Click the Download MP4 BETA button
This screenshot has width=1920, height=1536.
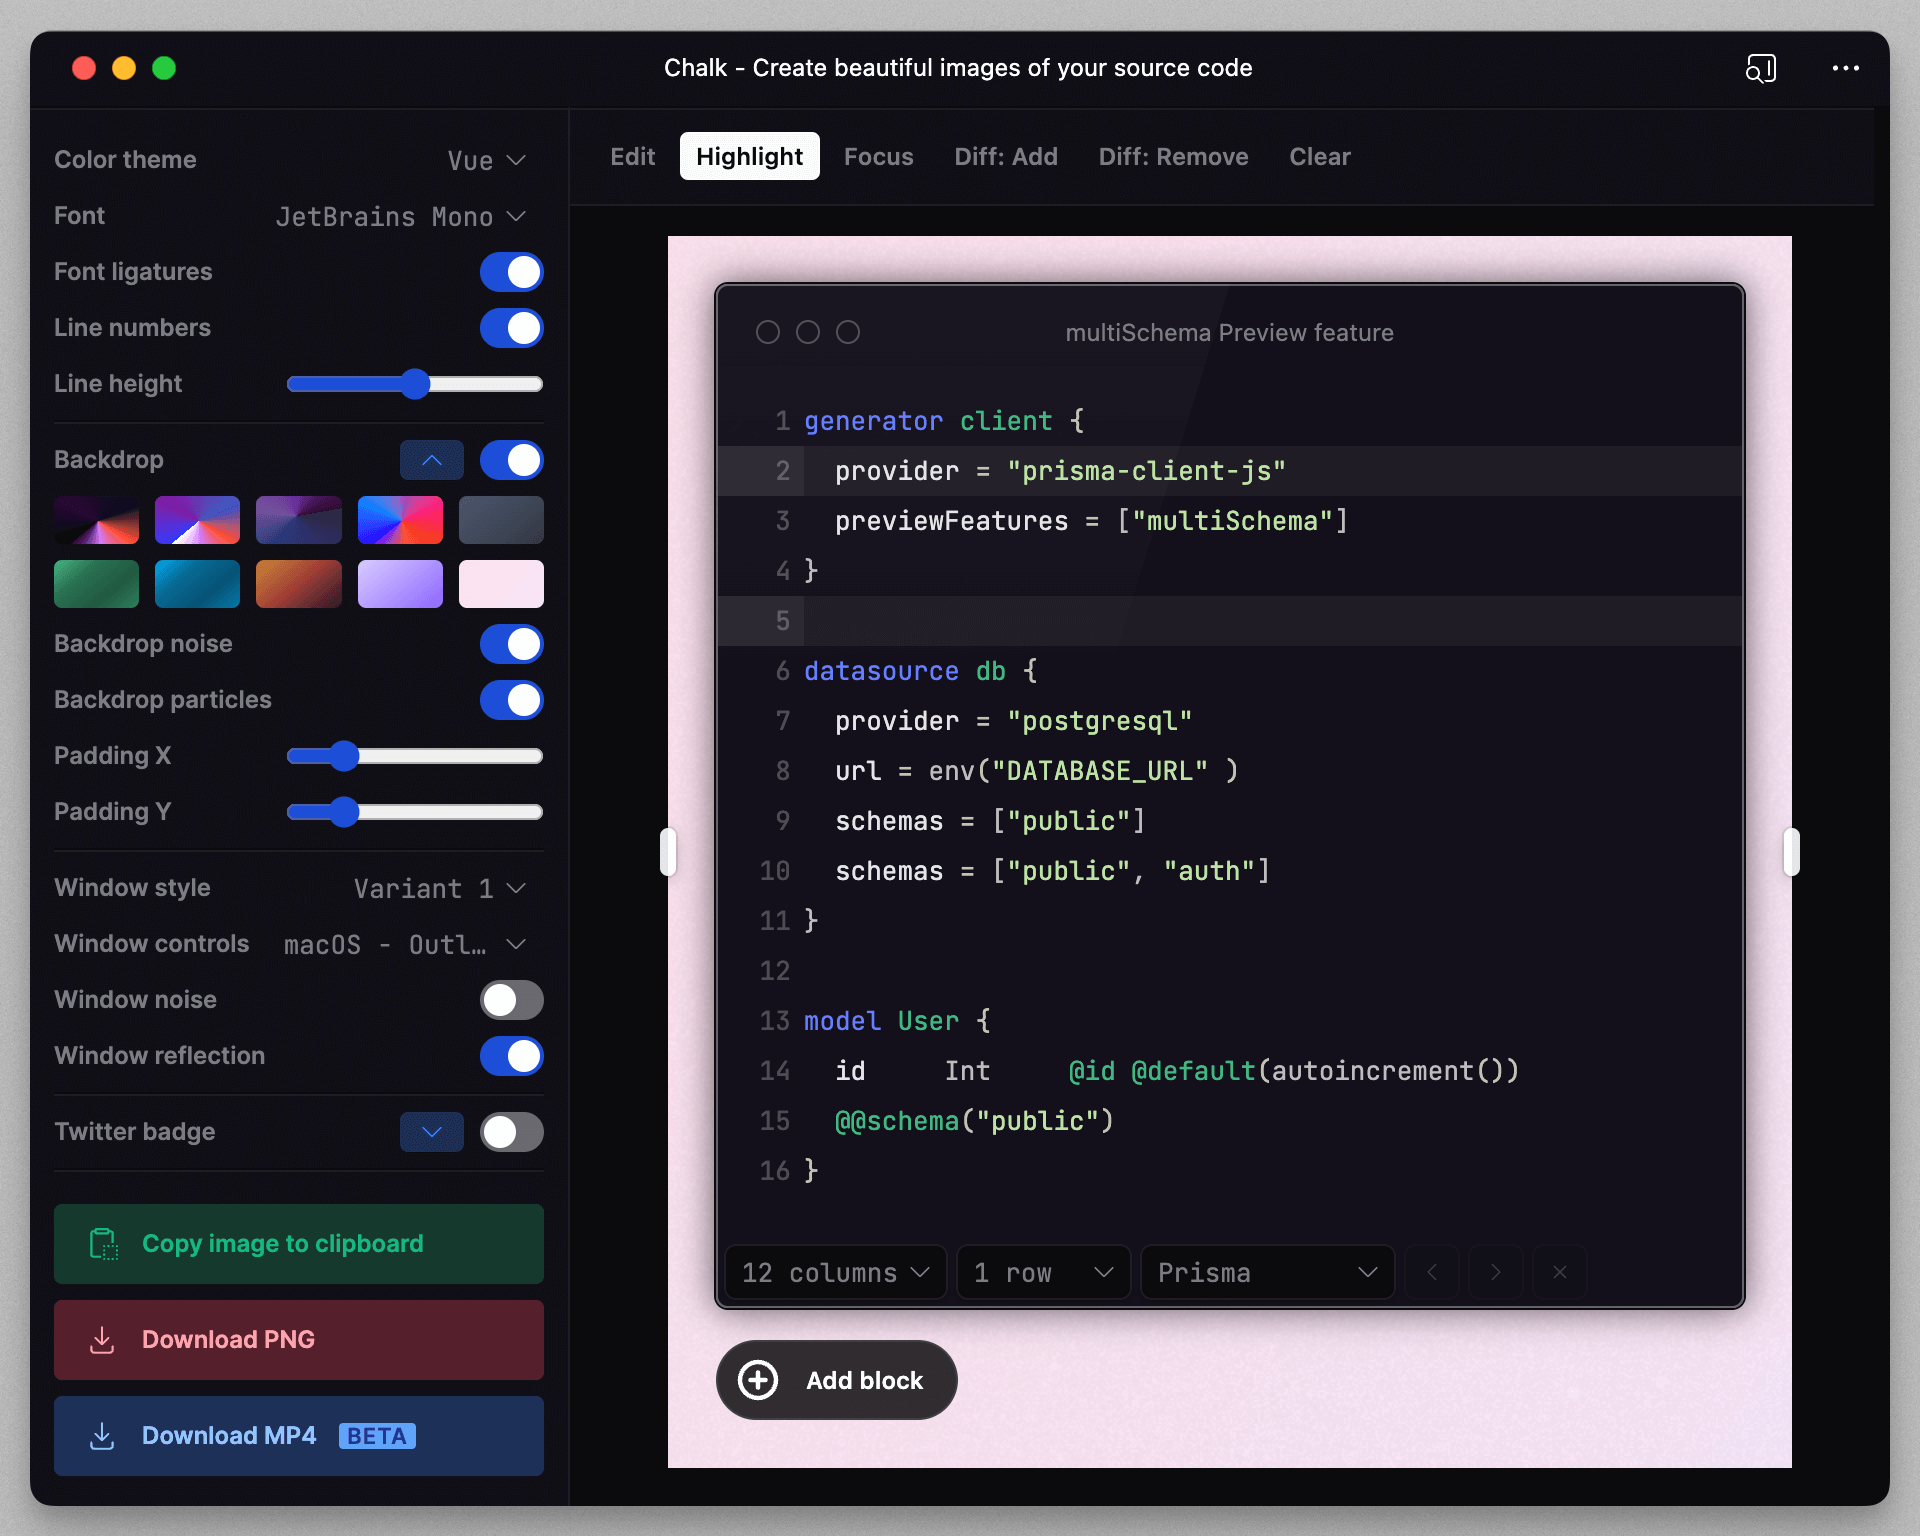tap(298, 1436)
